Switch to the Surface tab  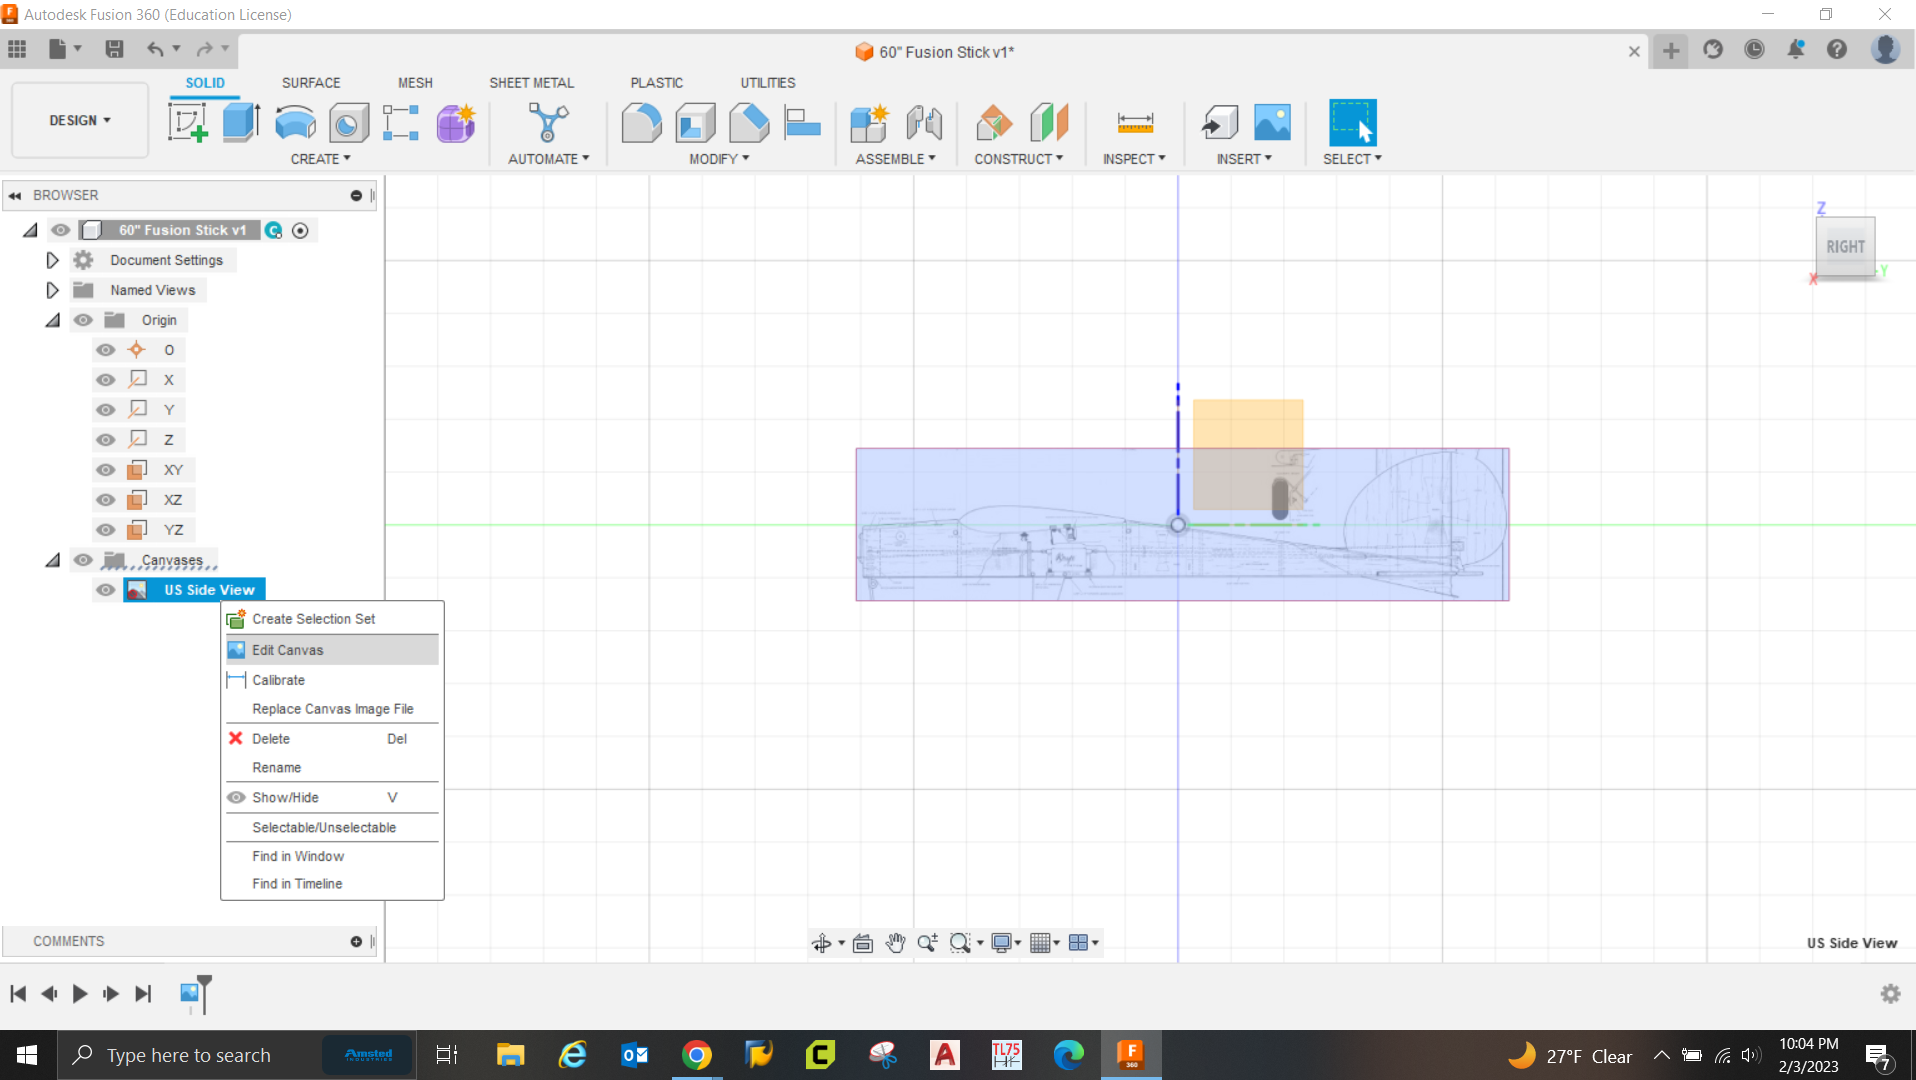tap(310, 83)
